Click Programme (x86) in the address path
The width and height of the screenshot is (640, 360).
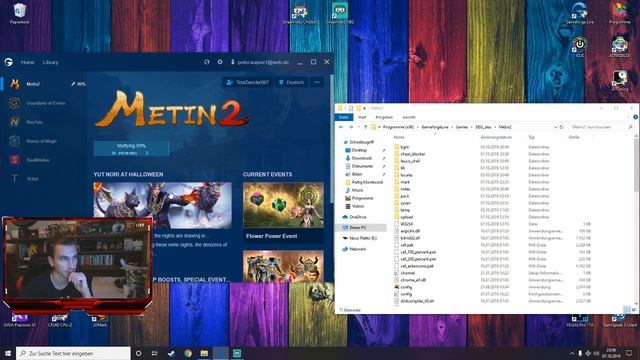[x=398, y=127]
